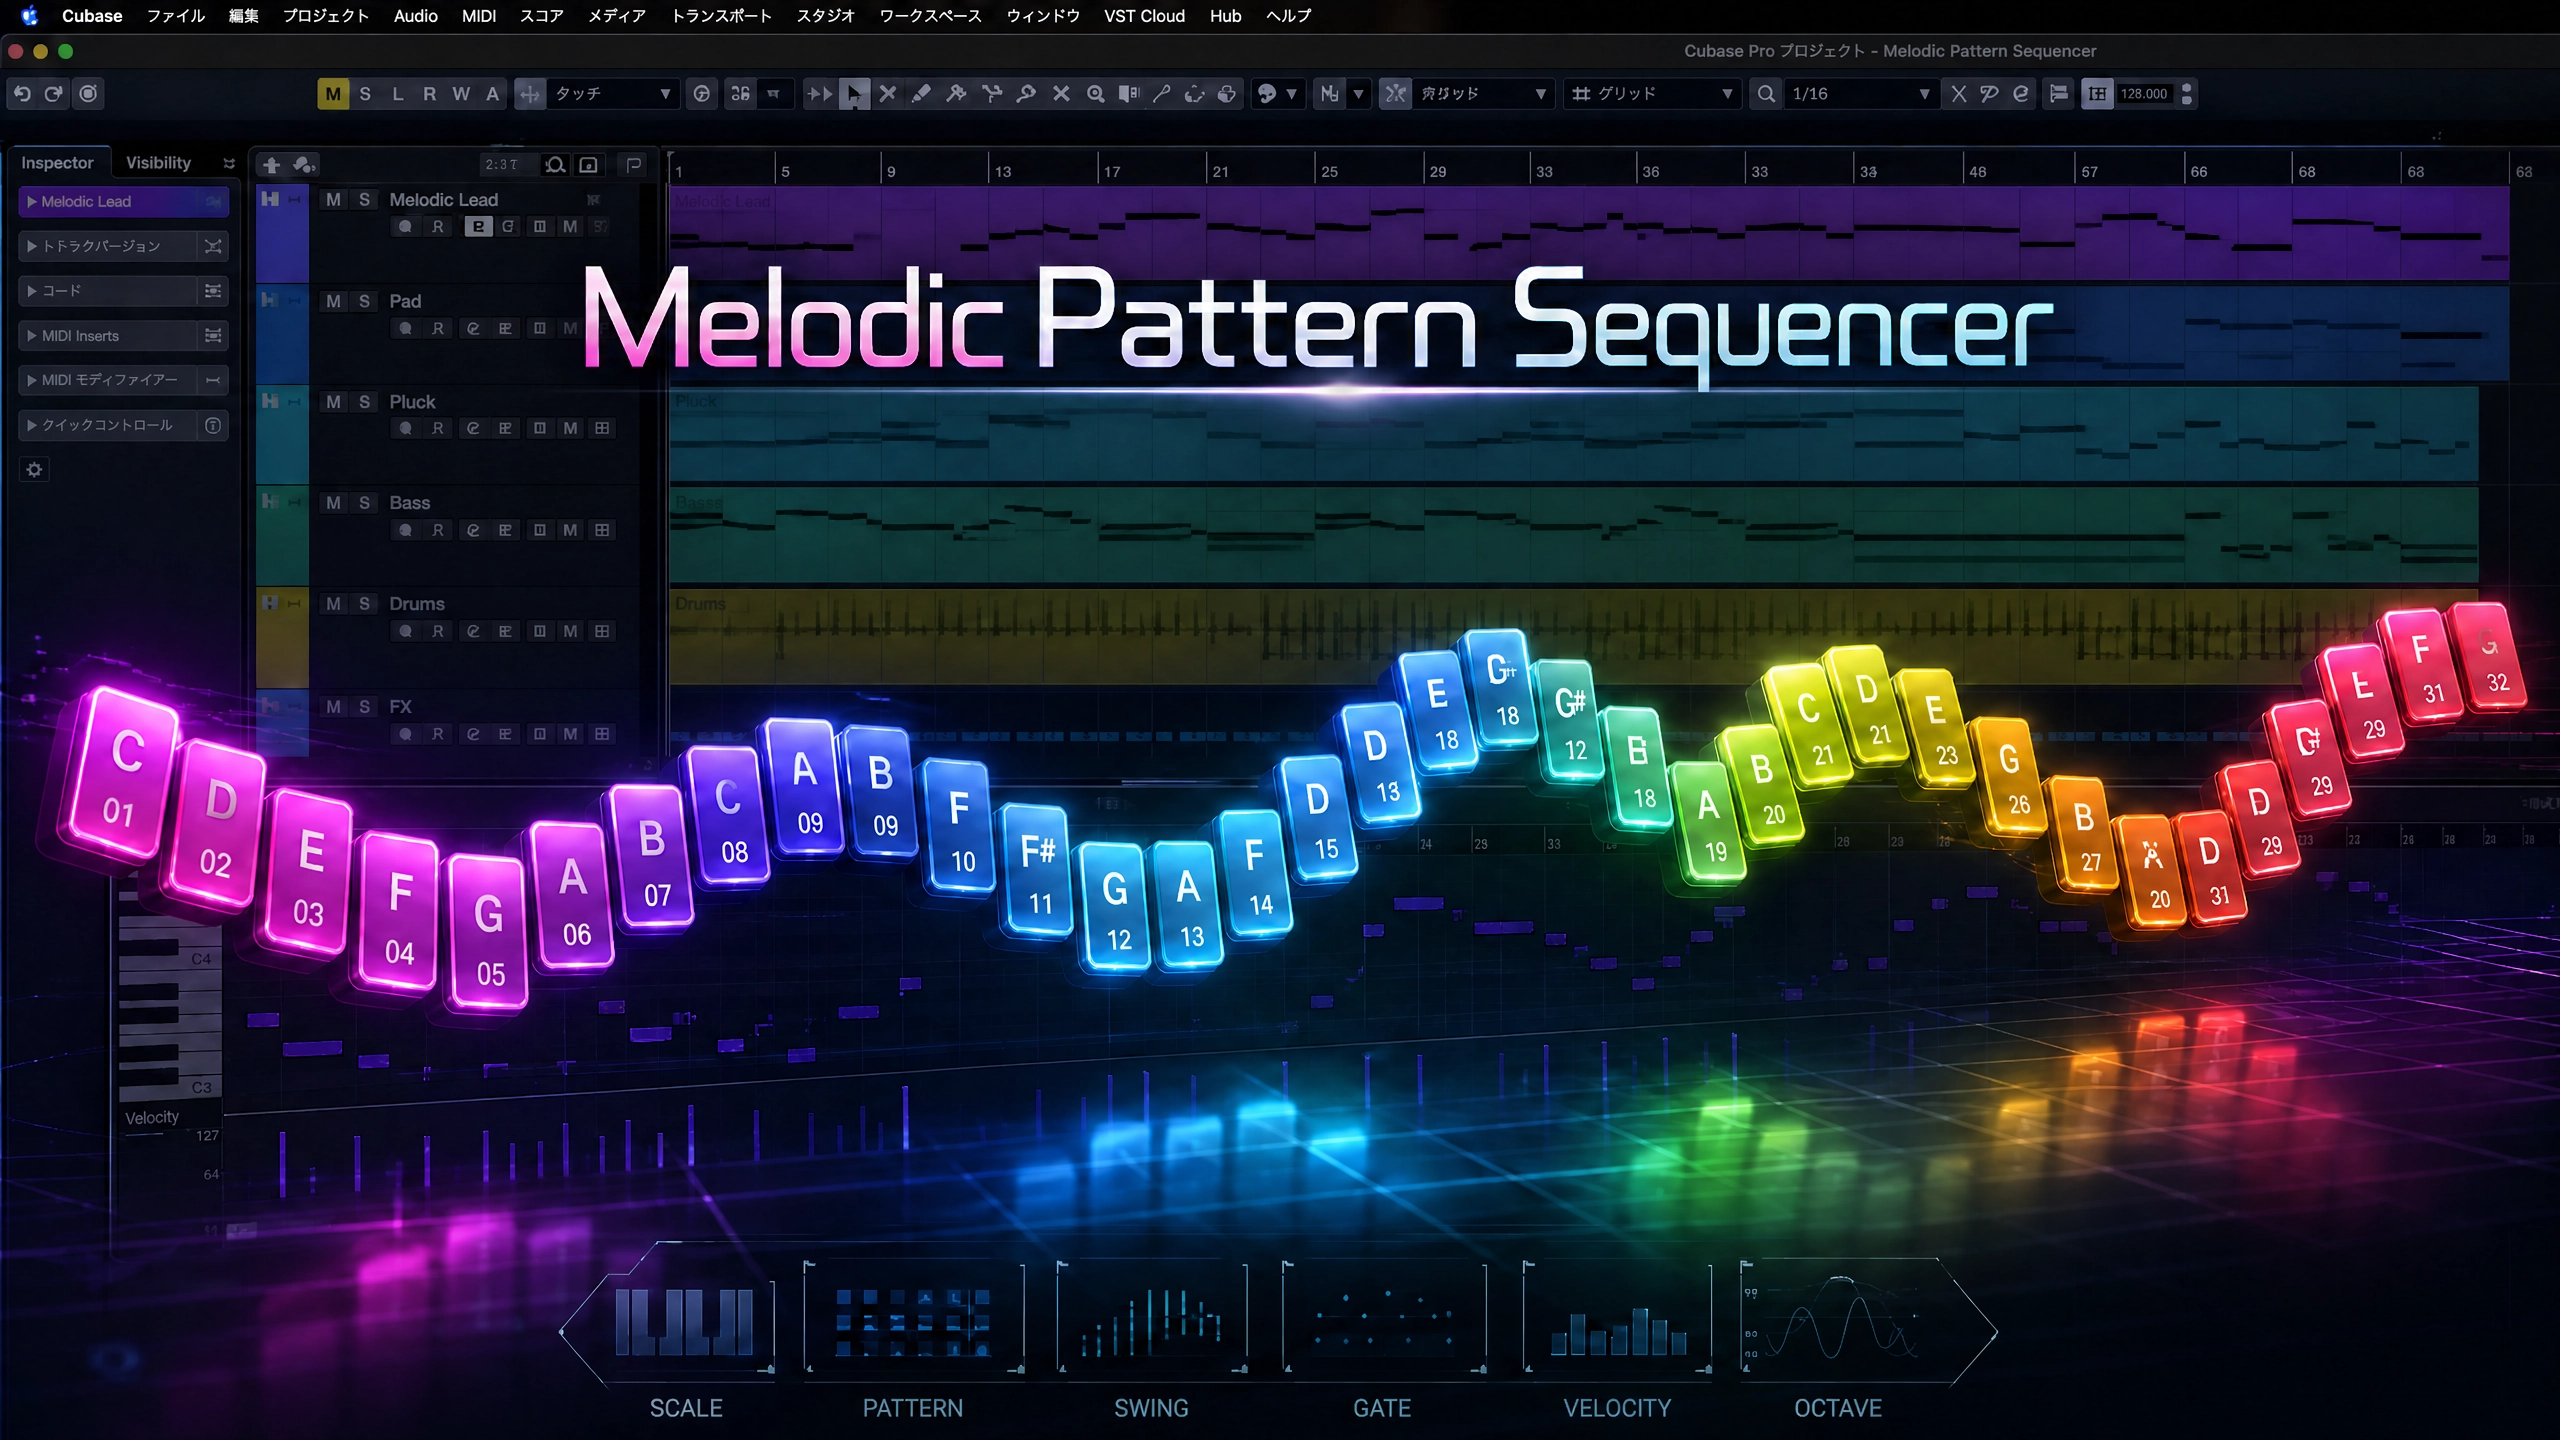The width and height of the screenshot is (2560, 1440).
Task: Mute the Melodic Lead track
Action: click(333, 200)
